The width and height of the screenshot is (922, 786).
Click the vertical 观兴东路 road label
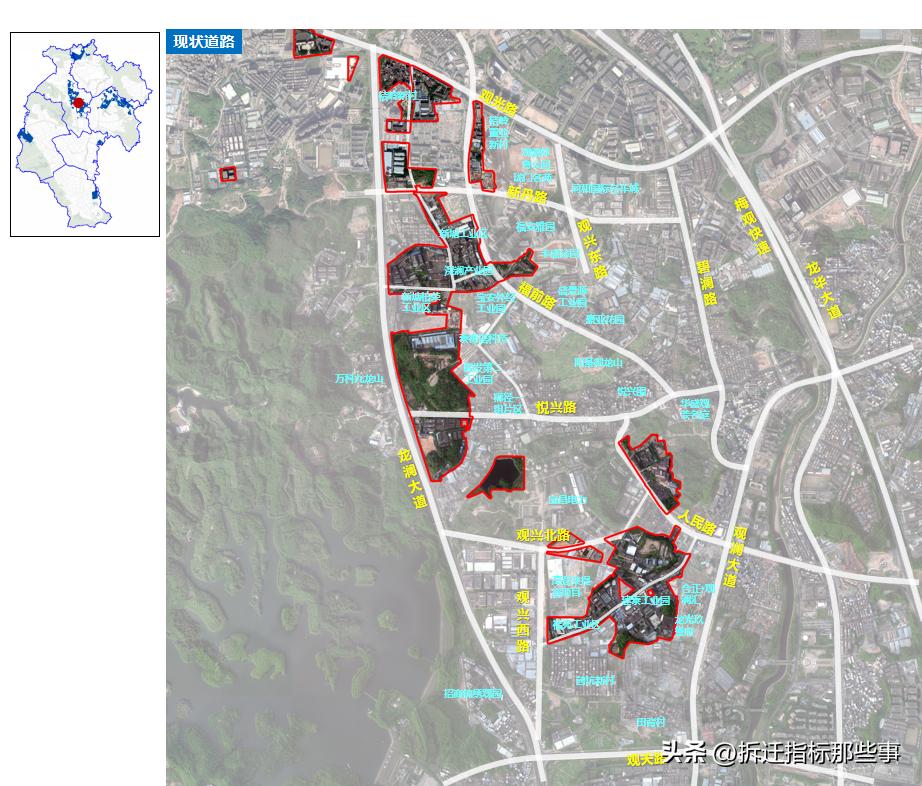click(x=592, y=249)
